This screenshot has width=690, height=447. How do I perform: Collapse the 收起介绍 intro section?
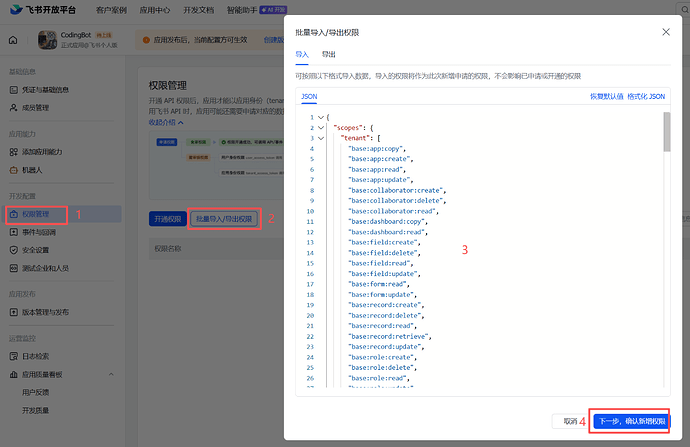(166, 122)
